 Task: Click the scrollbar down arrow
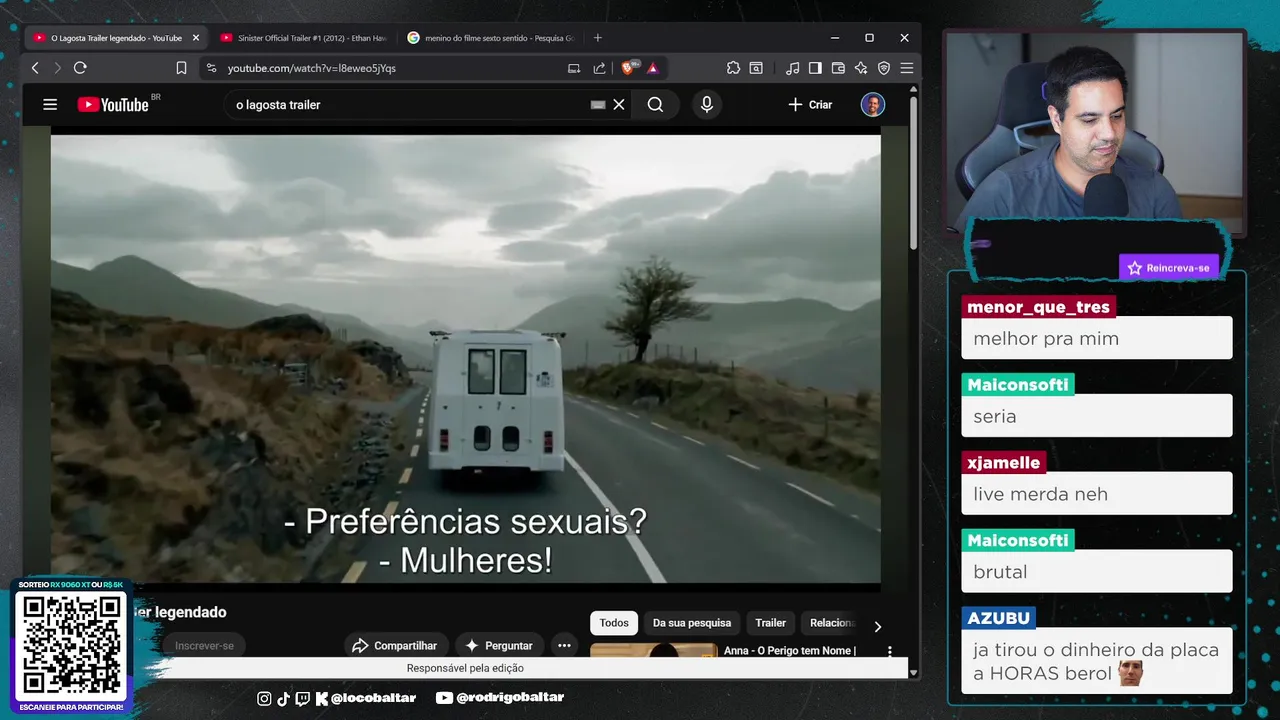pos(913,673)
